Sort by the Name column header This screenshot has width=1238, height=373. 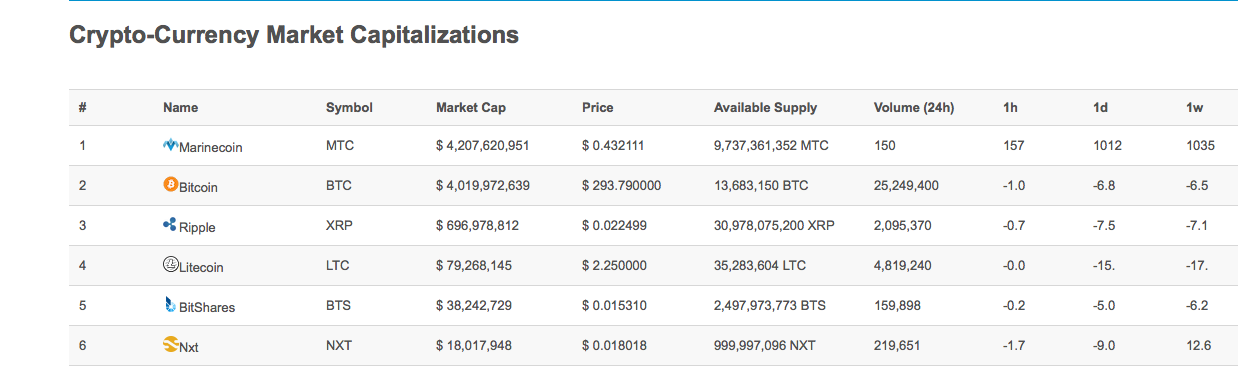coord(180,107)
